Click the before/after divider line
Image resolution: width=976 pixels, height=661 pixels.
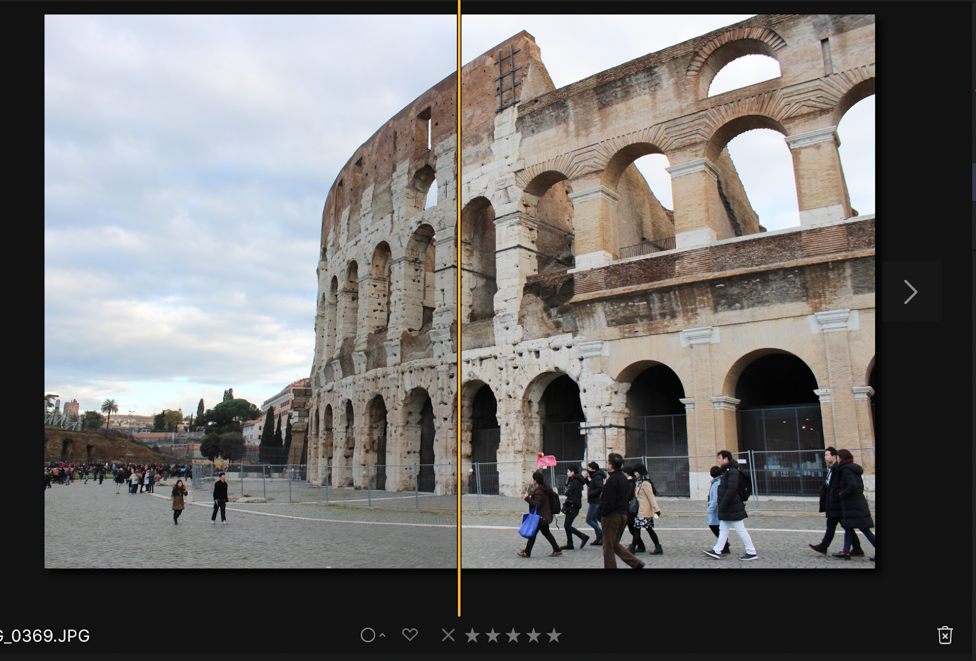pos(459,308)
